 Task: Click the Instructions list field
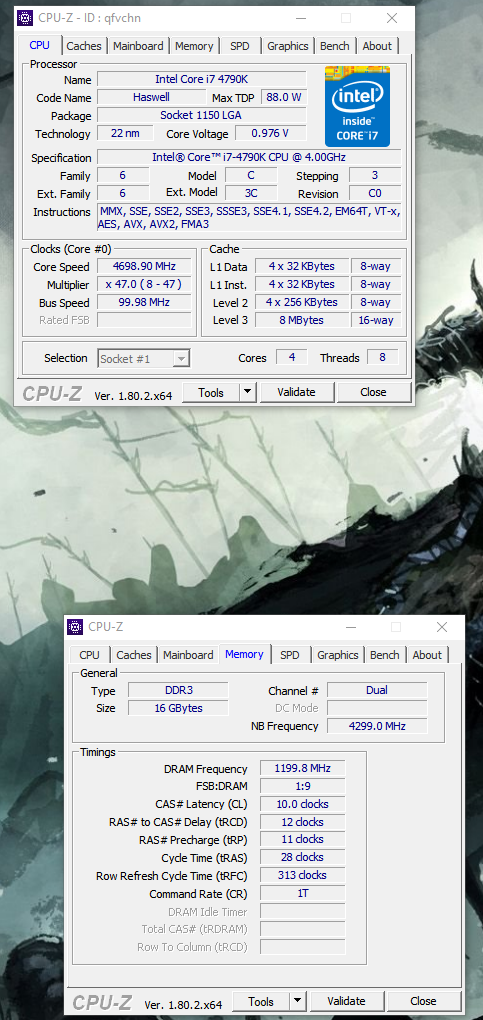coord(249,218)
